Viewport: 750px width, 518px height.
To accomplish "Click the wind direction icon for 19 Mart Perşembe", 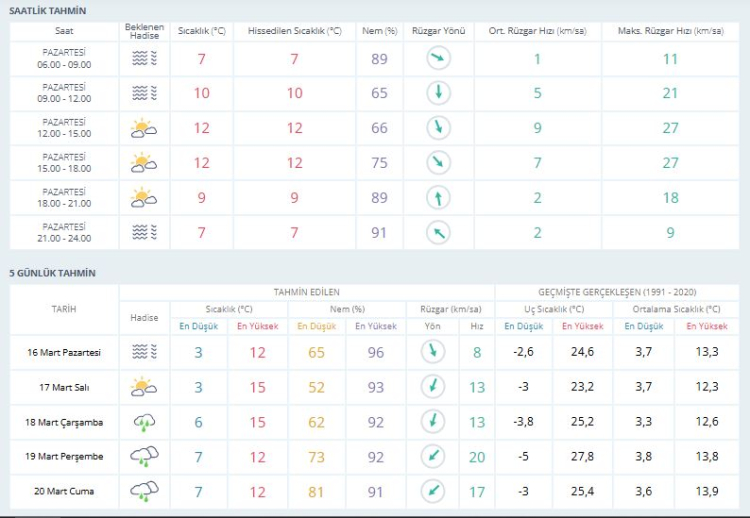I will (x=432, y=457).
